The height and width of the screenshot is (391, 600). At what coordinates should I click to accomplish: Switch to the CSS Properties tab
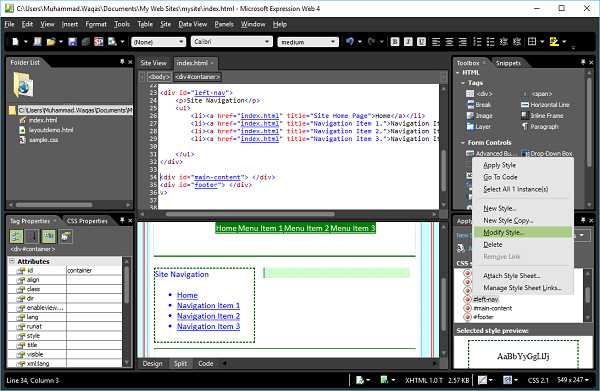pos(87,221)
